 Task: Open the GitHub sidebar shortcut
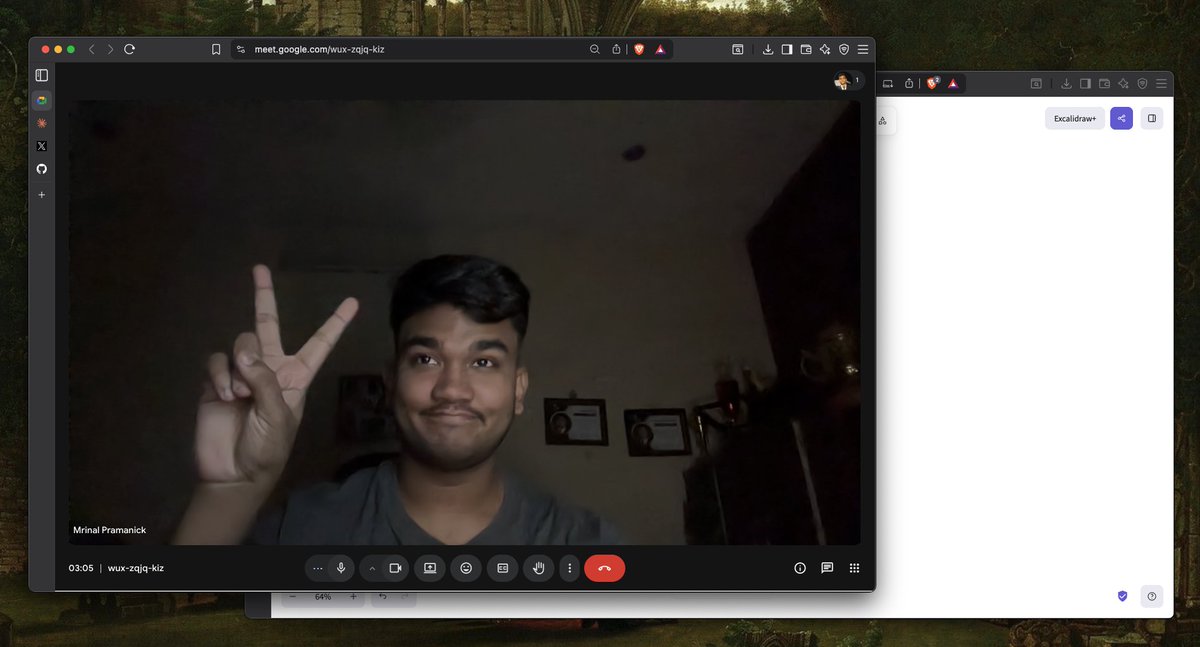point(42,169)
